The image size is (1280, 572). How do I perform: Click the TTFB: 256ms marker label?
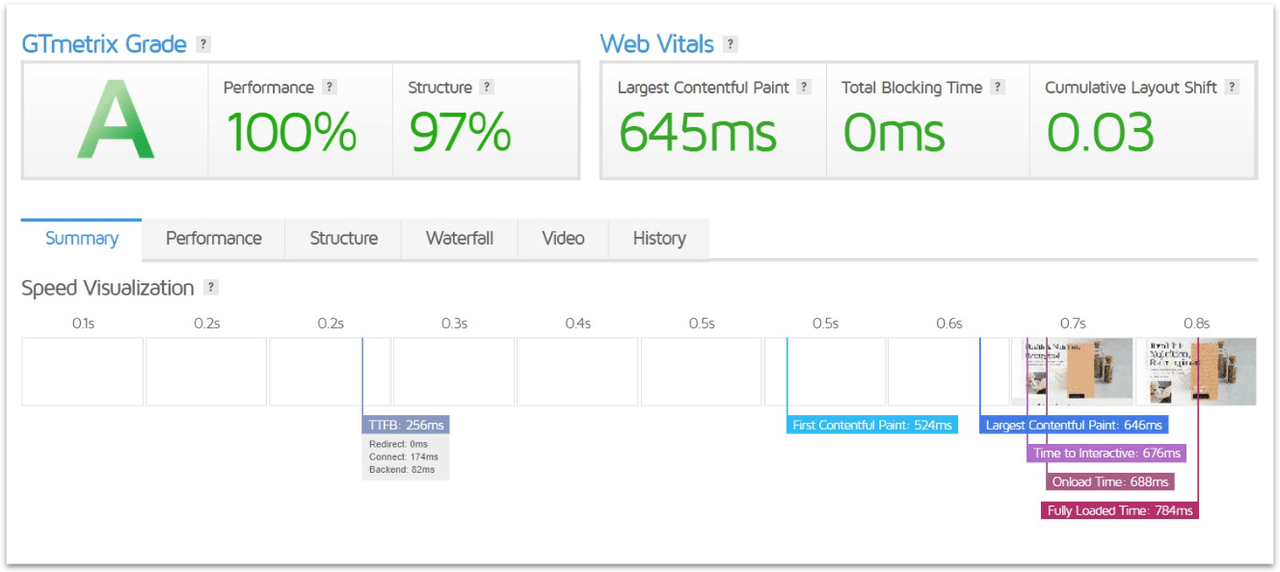pyautogui.click(x=406, y=425)
